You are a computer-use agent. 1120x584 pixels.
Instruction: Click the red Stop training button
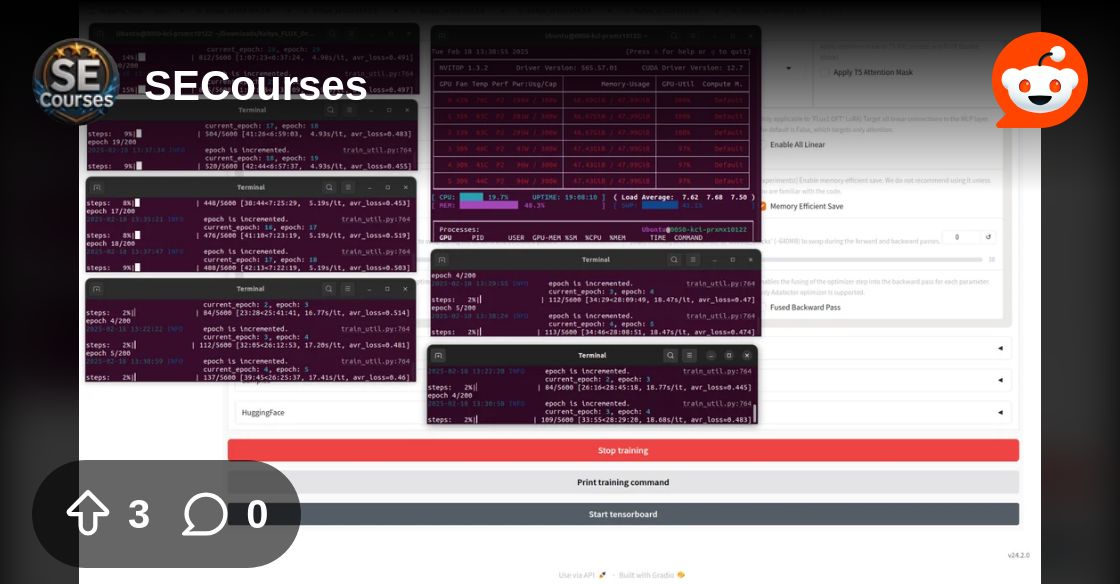point(623,451)
